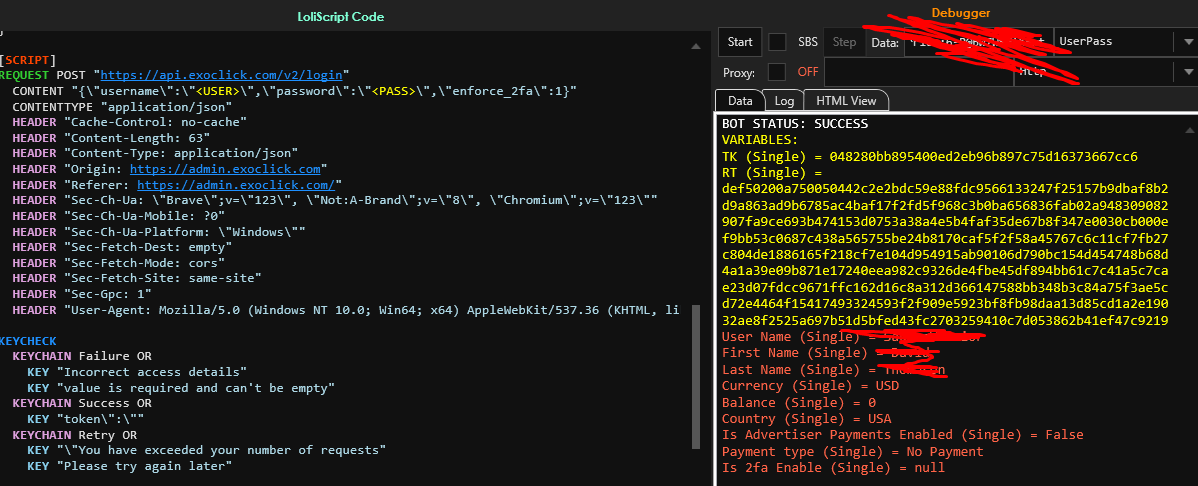The image size is (1198, 486).
Task: Switch to the Log tab
Action: click(x=784, y=100)
